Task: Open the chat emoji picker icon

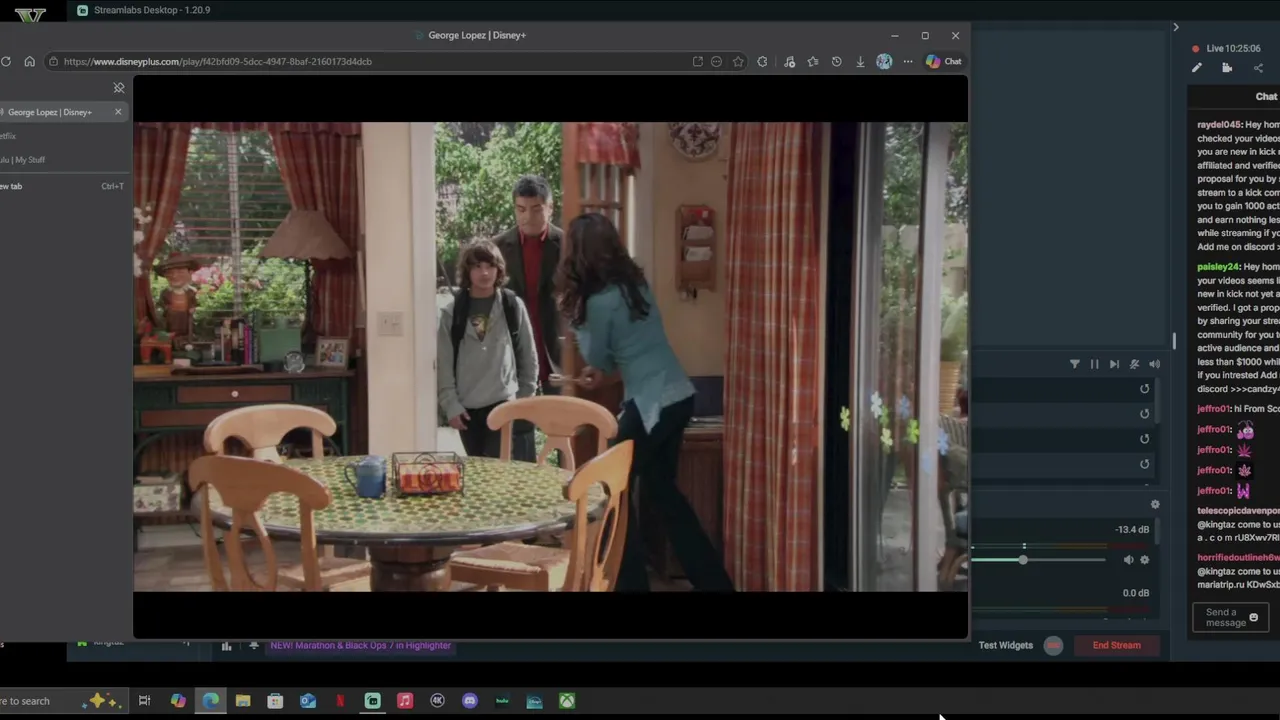Action: tap(1254, 618)
